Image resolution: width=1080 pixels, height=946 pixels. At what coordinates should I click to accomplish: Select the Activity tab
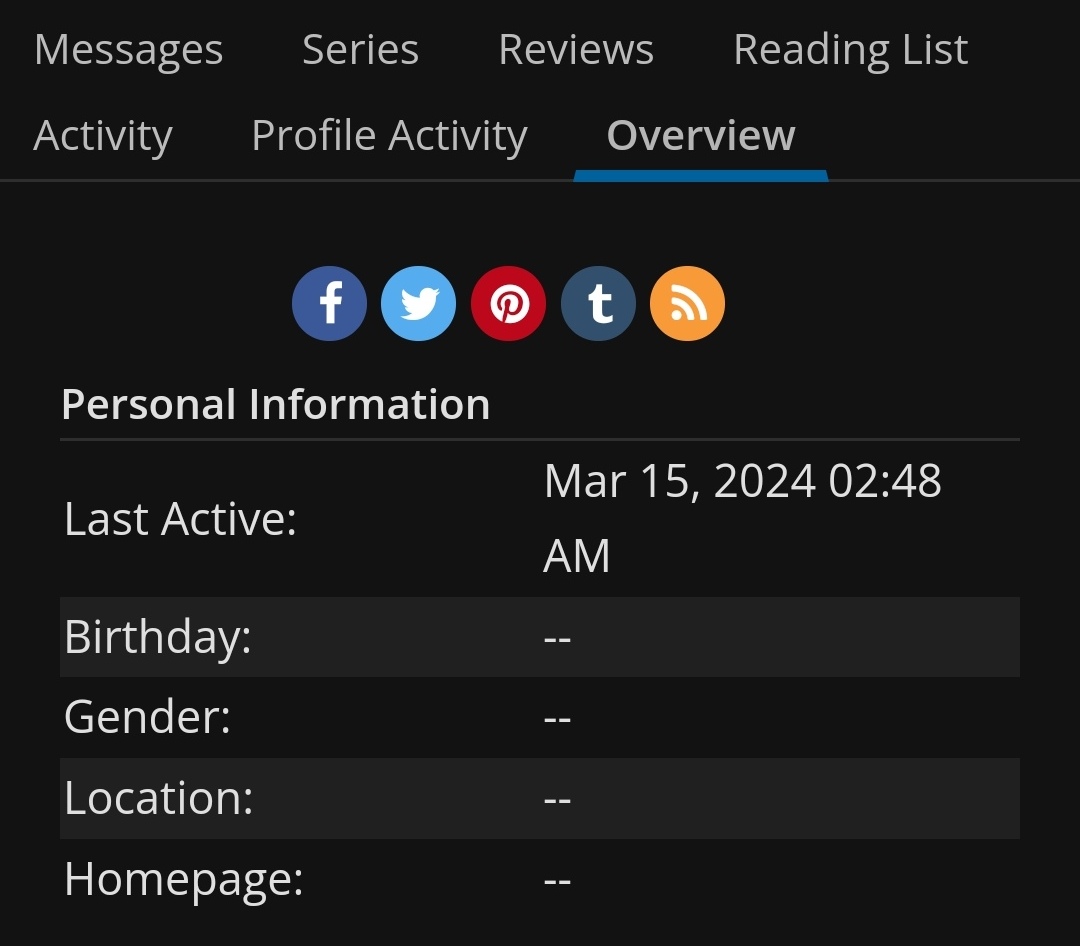103,136
